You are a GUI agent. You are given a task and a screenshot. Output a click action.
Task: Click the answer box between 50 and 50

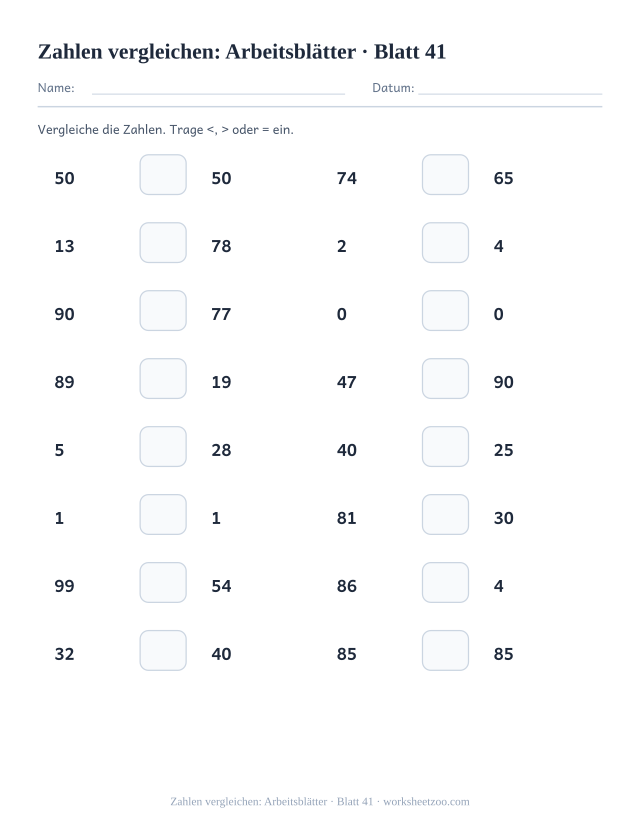click(x=163, y=174)
